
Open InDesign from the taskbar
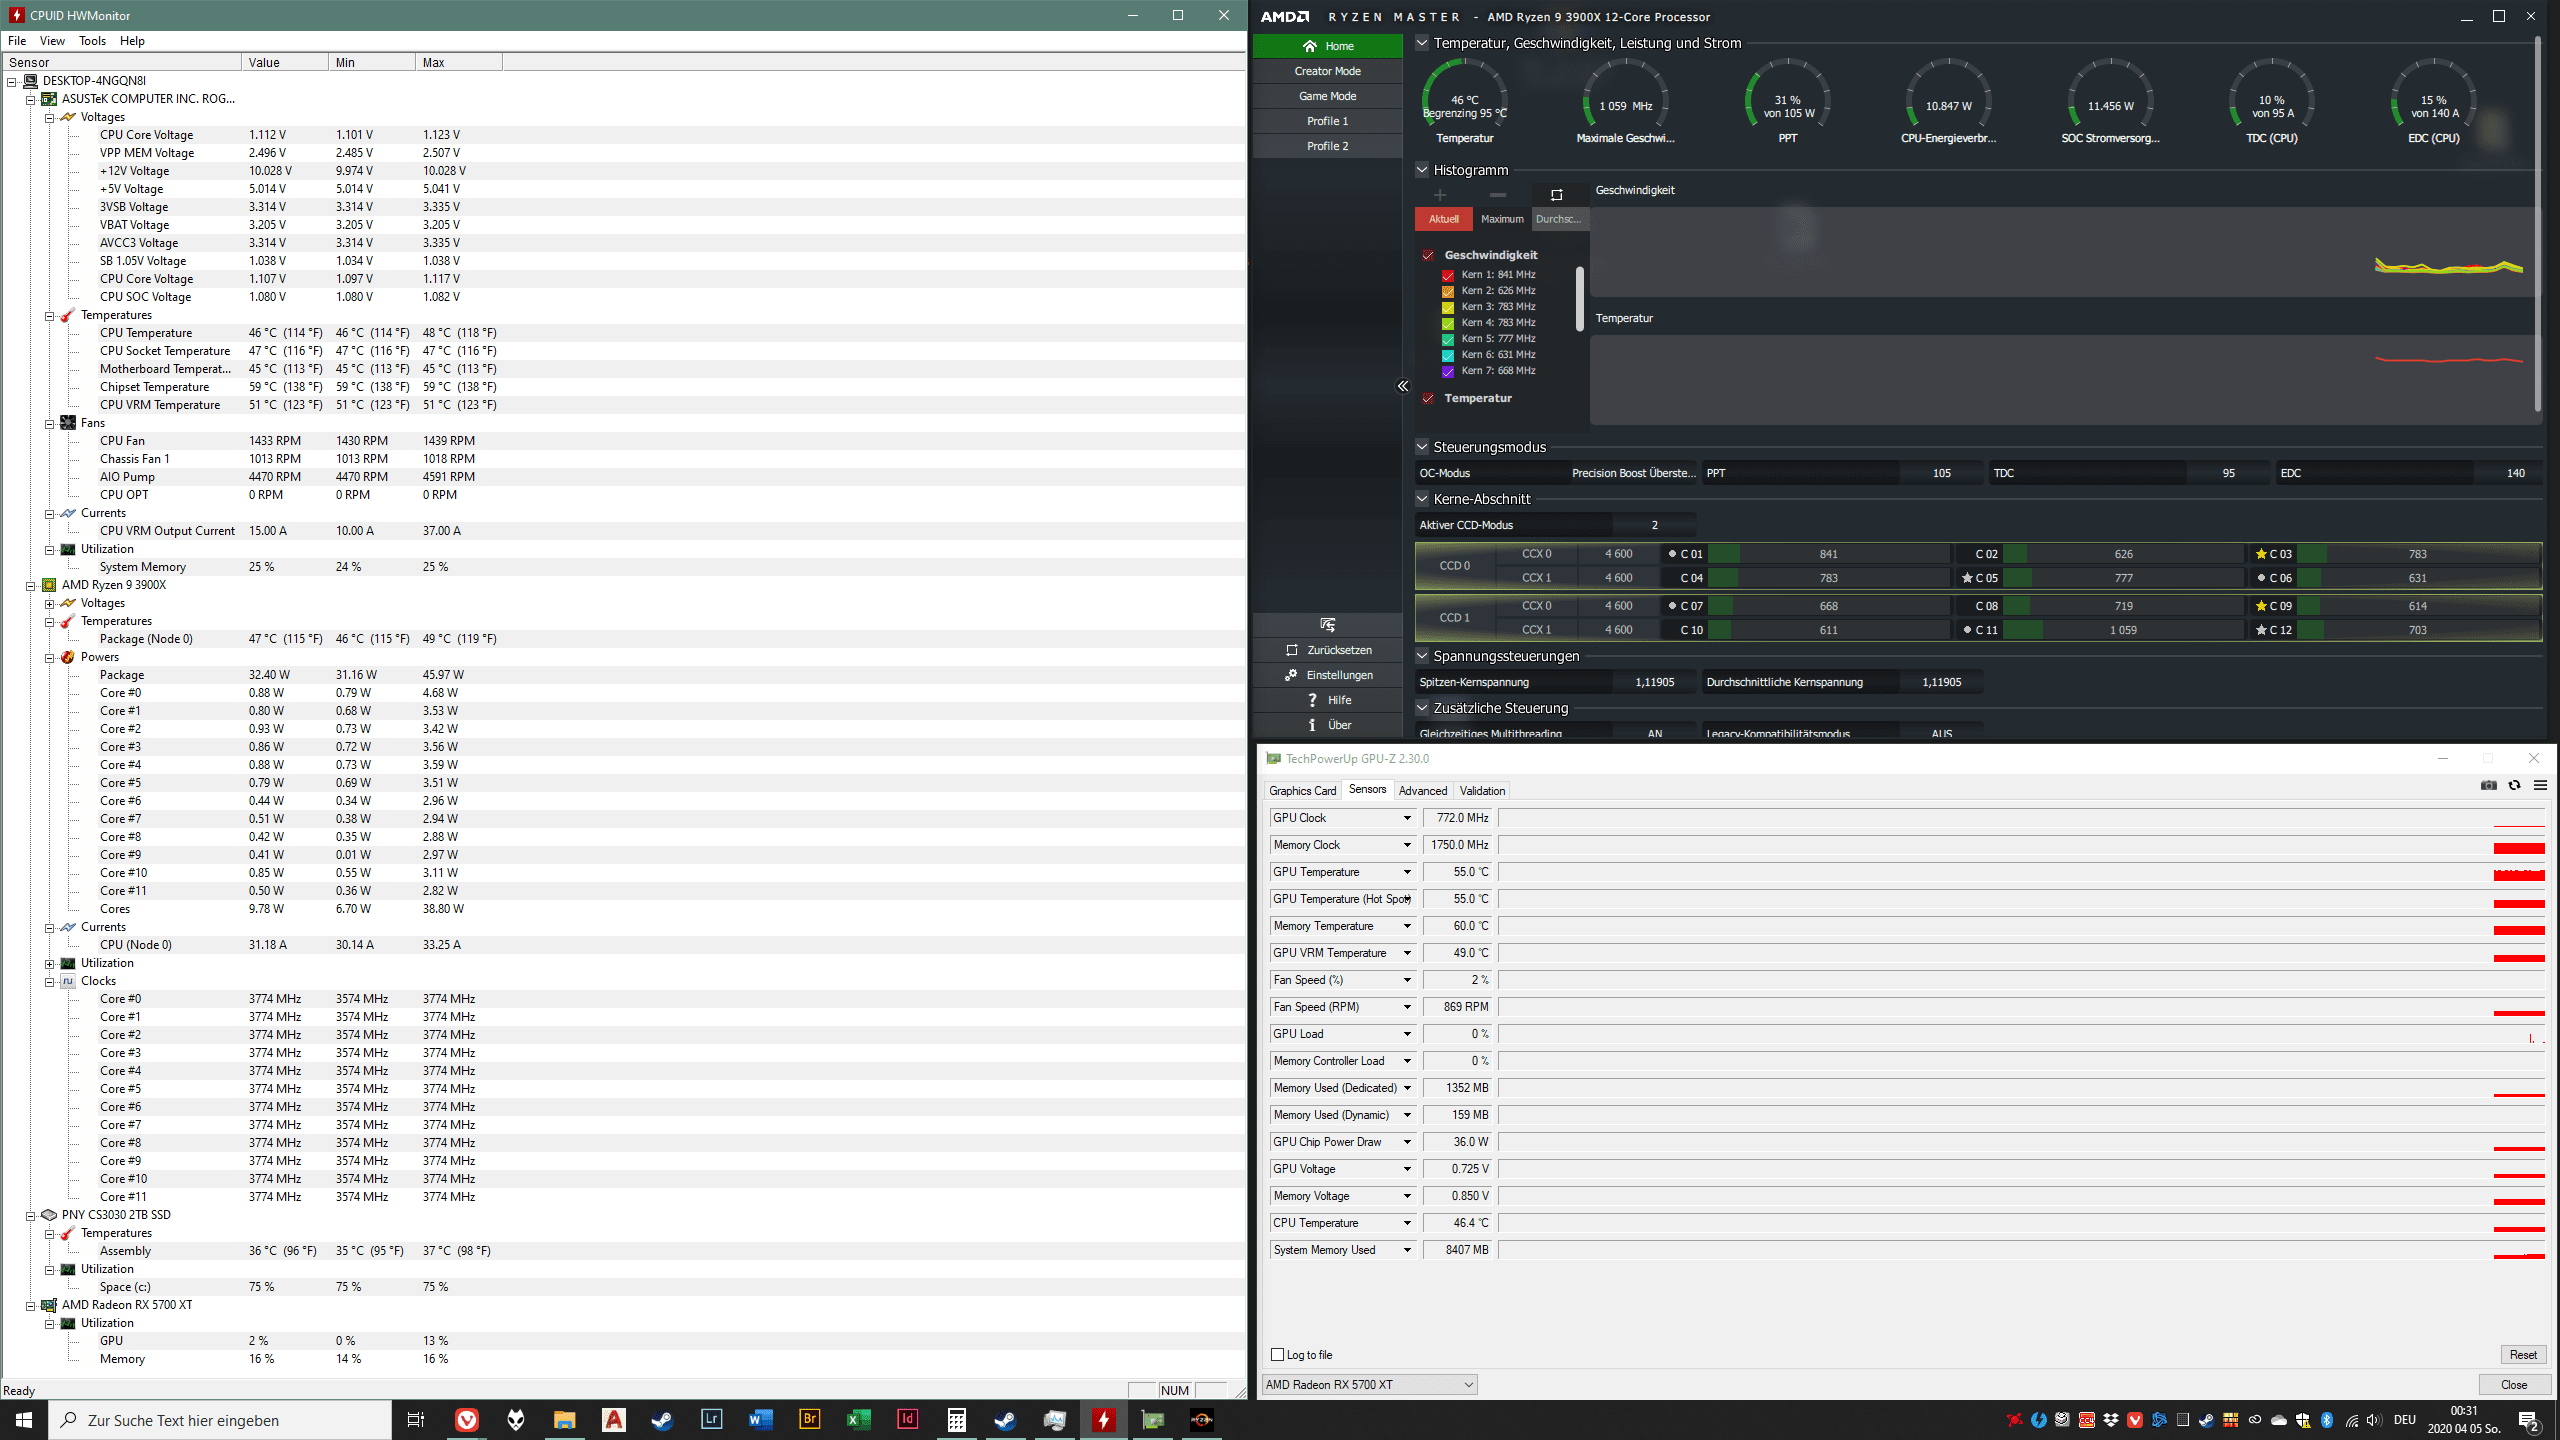pyautogui.click(x=907, y=1420)
